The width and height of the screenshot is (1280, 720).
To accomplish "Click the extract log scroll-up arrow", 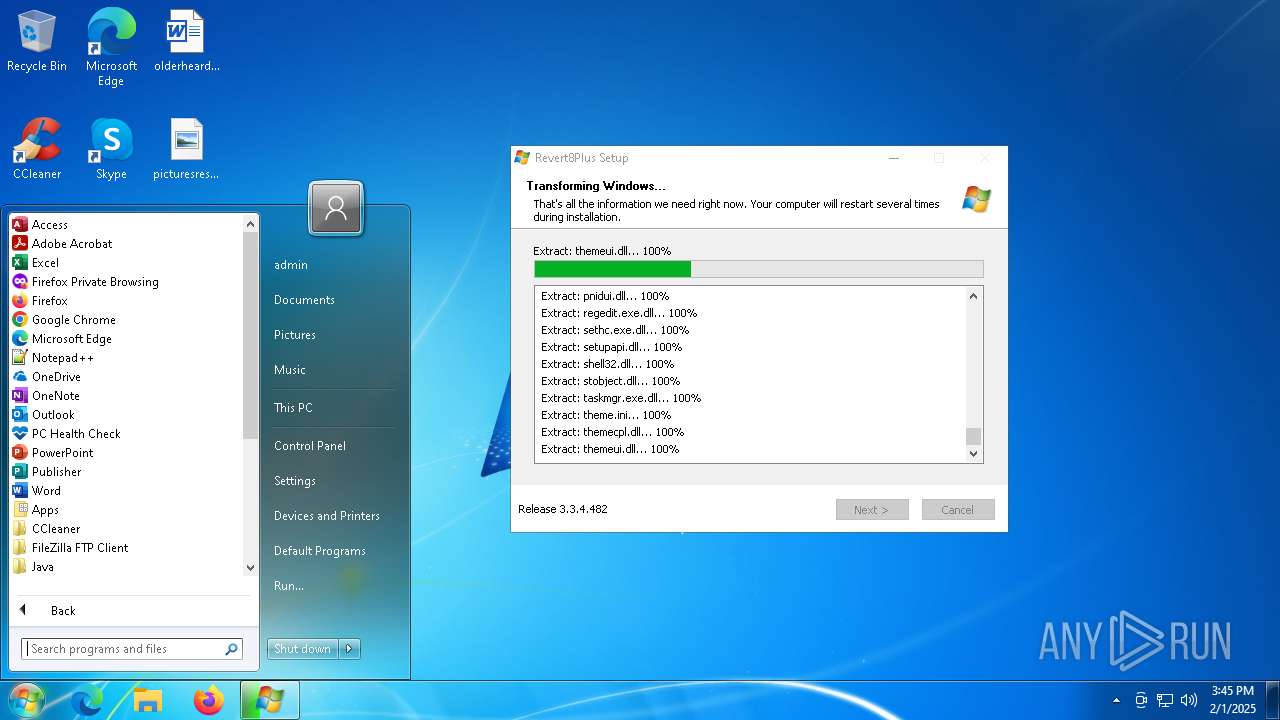I will click(x=973, y=296).
